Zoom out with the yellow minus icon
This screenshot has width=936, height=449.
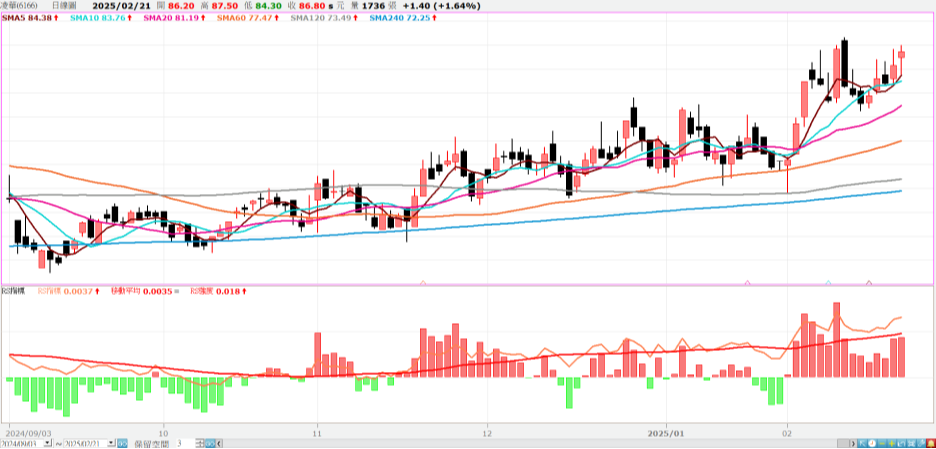click(x=882, y=444)
